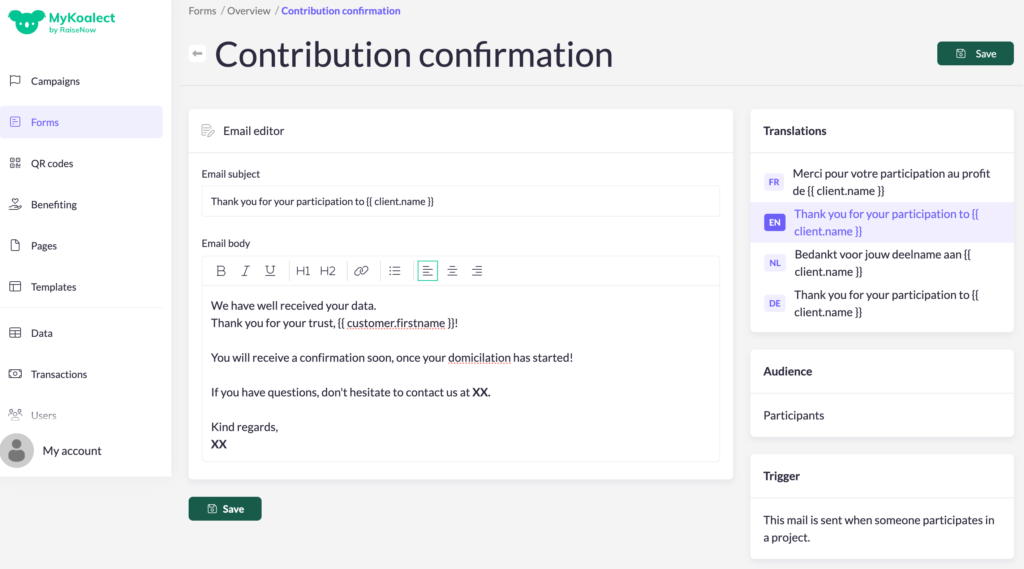1024x569 pixels.
Task: Apply italic formatting to text
Action: tap(245, 271)
